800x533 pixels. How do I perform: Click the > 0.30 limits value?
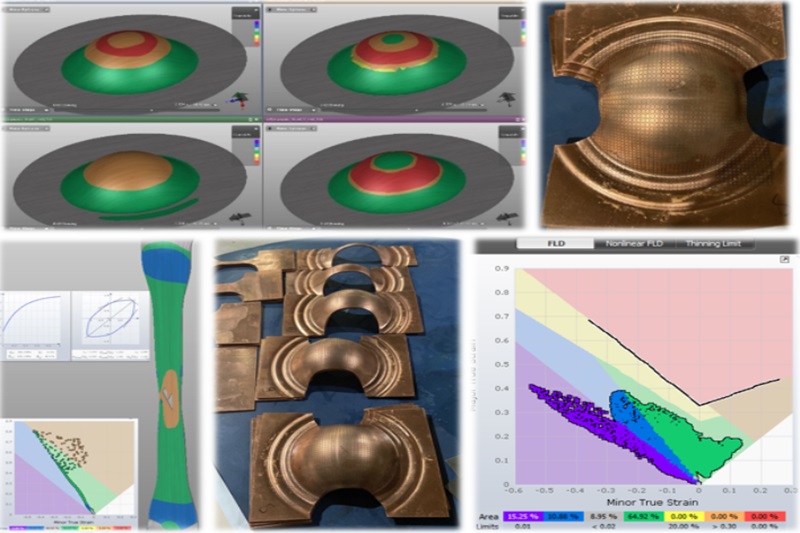coord(723,526)
